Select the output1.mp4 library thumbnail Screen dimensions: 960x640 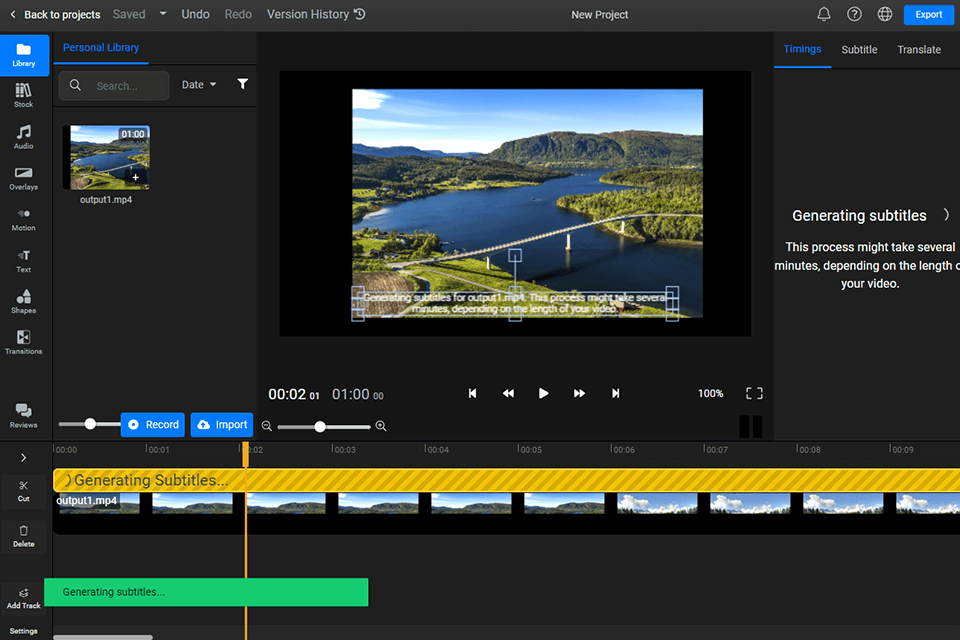pyautogui.click(x=107, y=157)
